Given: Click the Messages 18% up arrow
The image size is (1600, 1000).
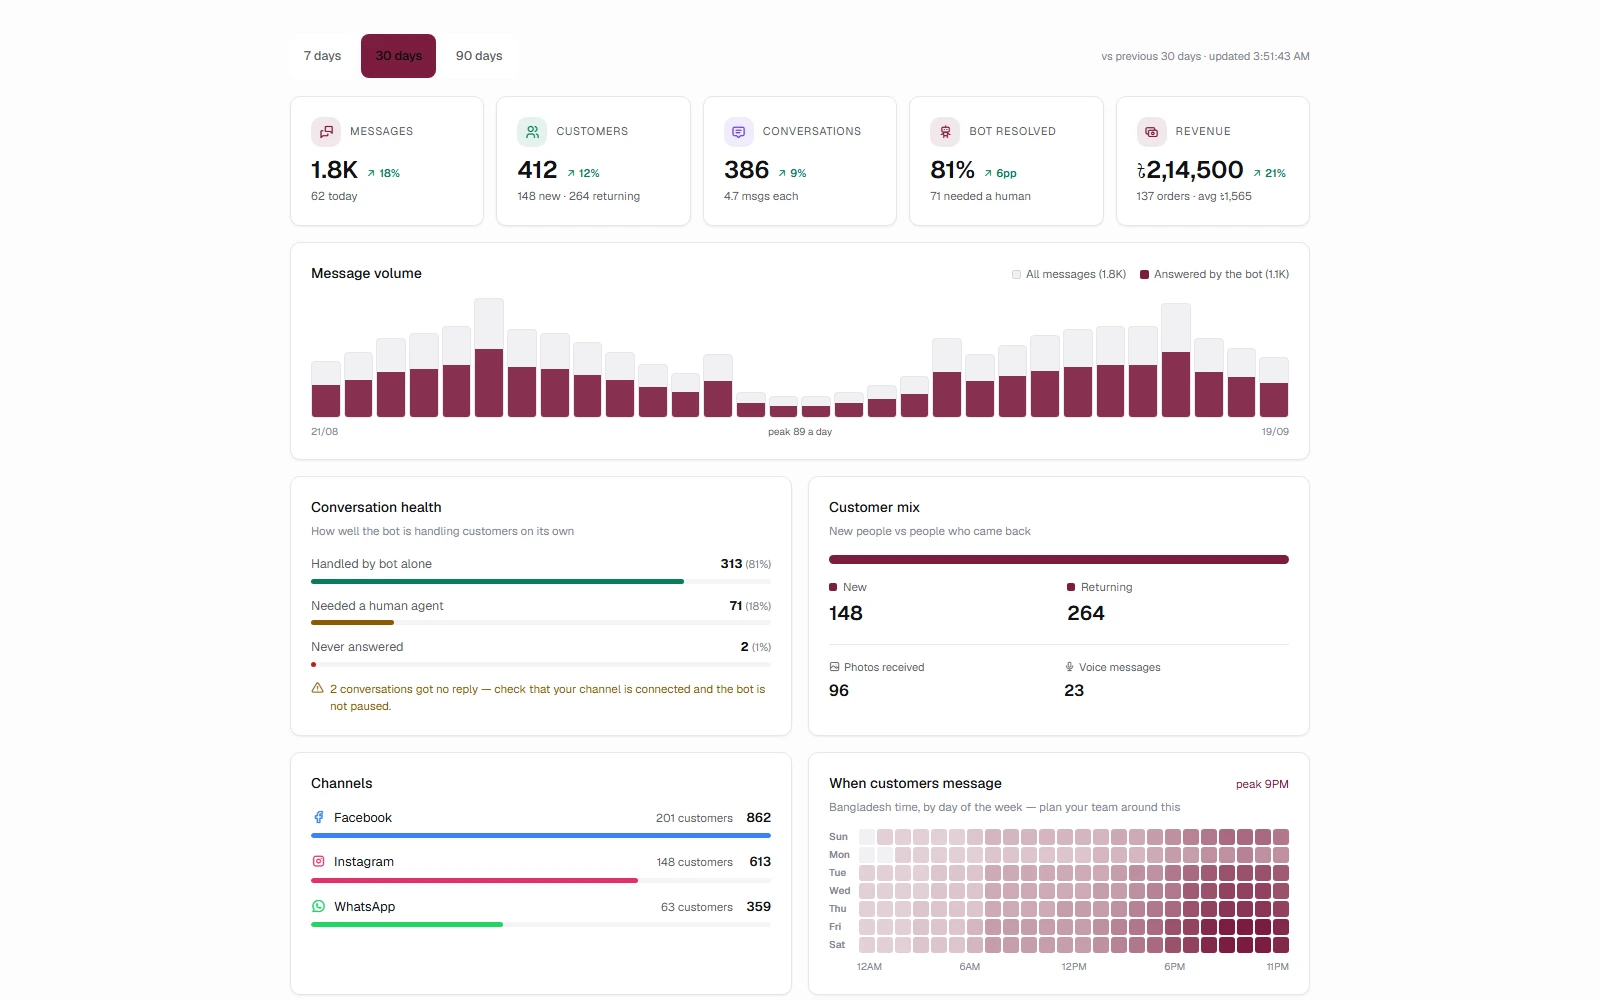Looking at the screenshot, I should 371,173.
